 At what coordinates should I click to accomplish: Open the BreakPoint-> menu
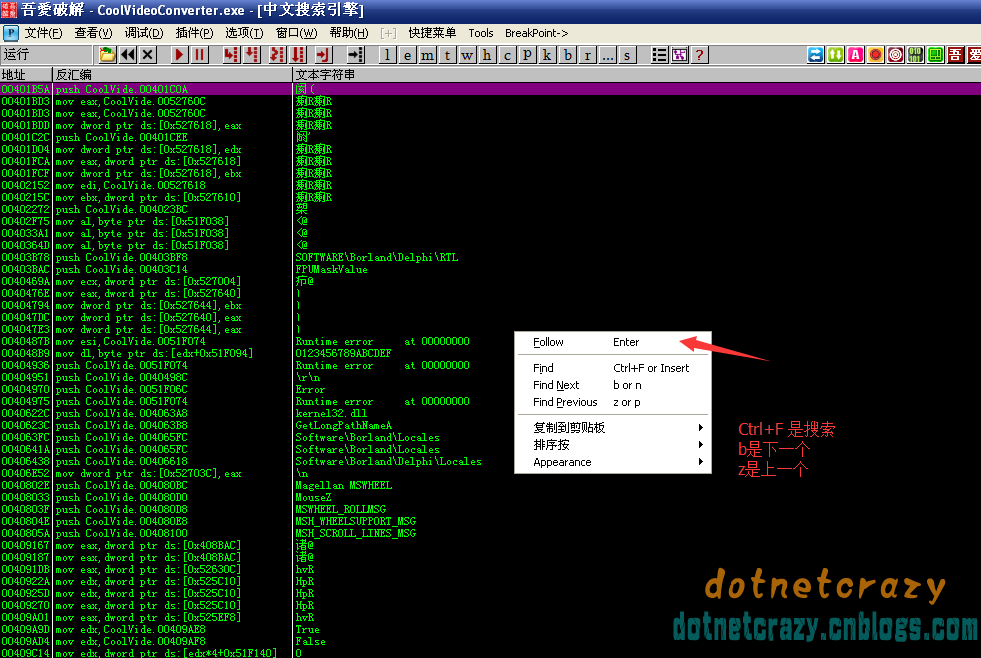[x=537, y=33]
